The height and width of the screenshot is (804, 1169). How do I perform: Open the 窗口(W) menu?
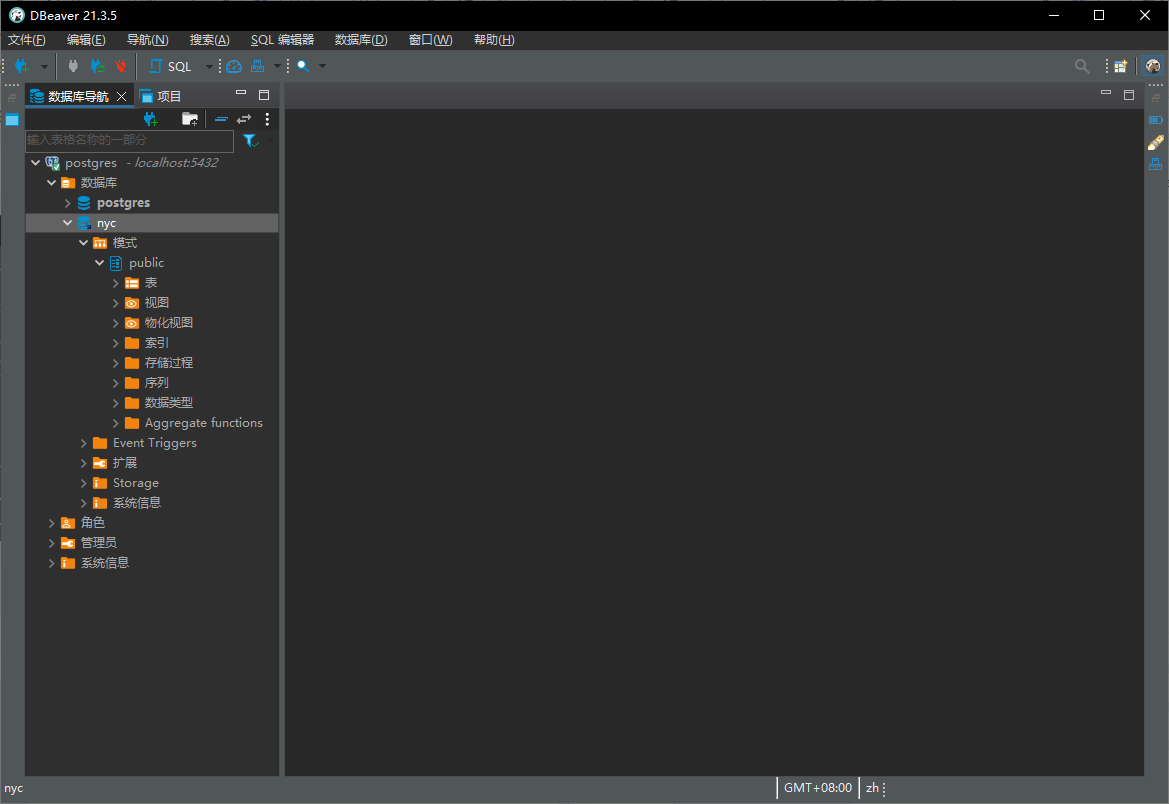click(430, 40)
